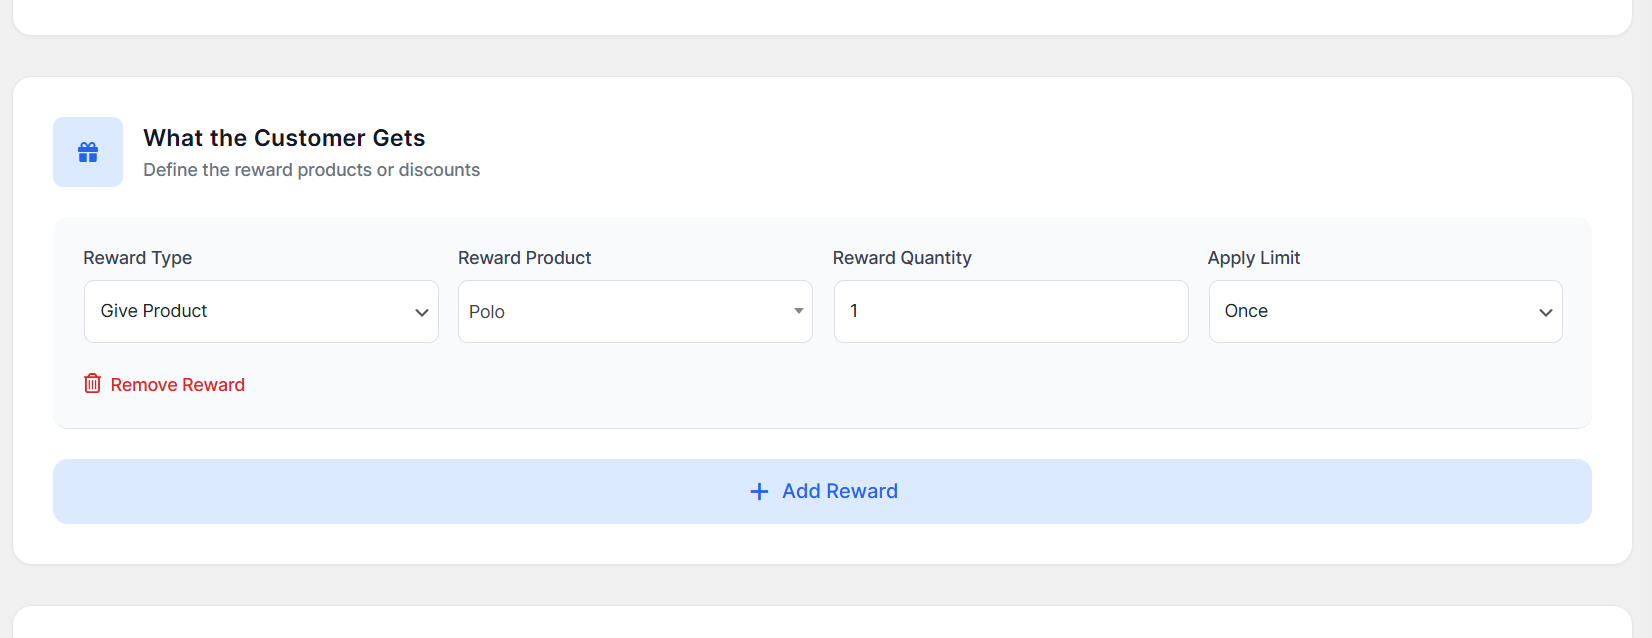Click the Polo value text

point(487,312)
